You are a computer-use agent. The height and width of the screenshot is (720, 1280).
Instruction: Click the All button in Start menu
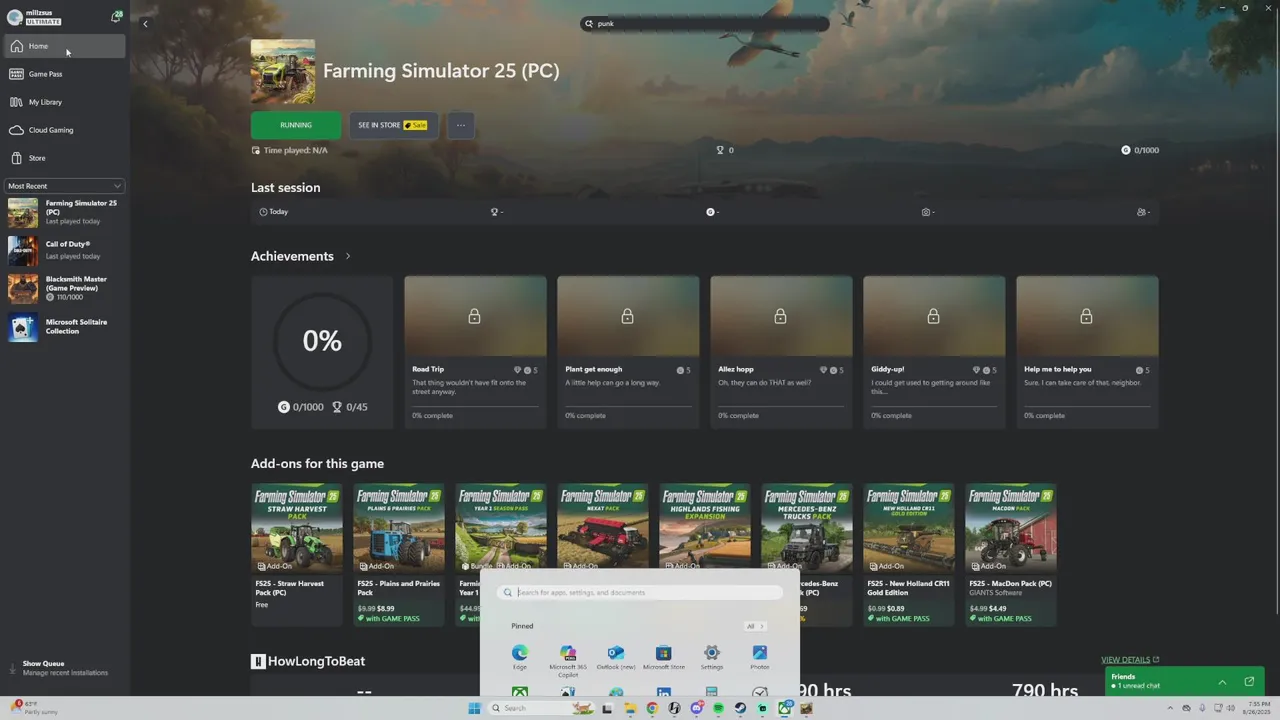click(x=755, y=626)
